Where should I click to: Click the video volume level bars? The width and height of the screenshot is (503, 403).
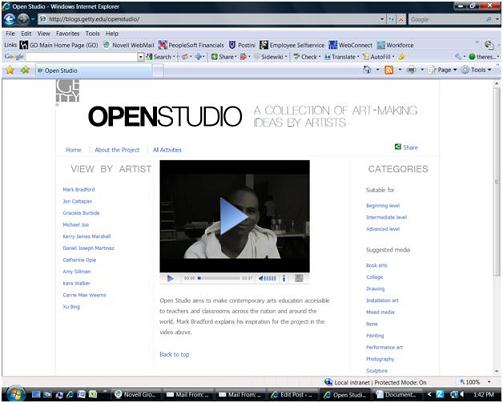[270, 278]
